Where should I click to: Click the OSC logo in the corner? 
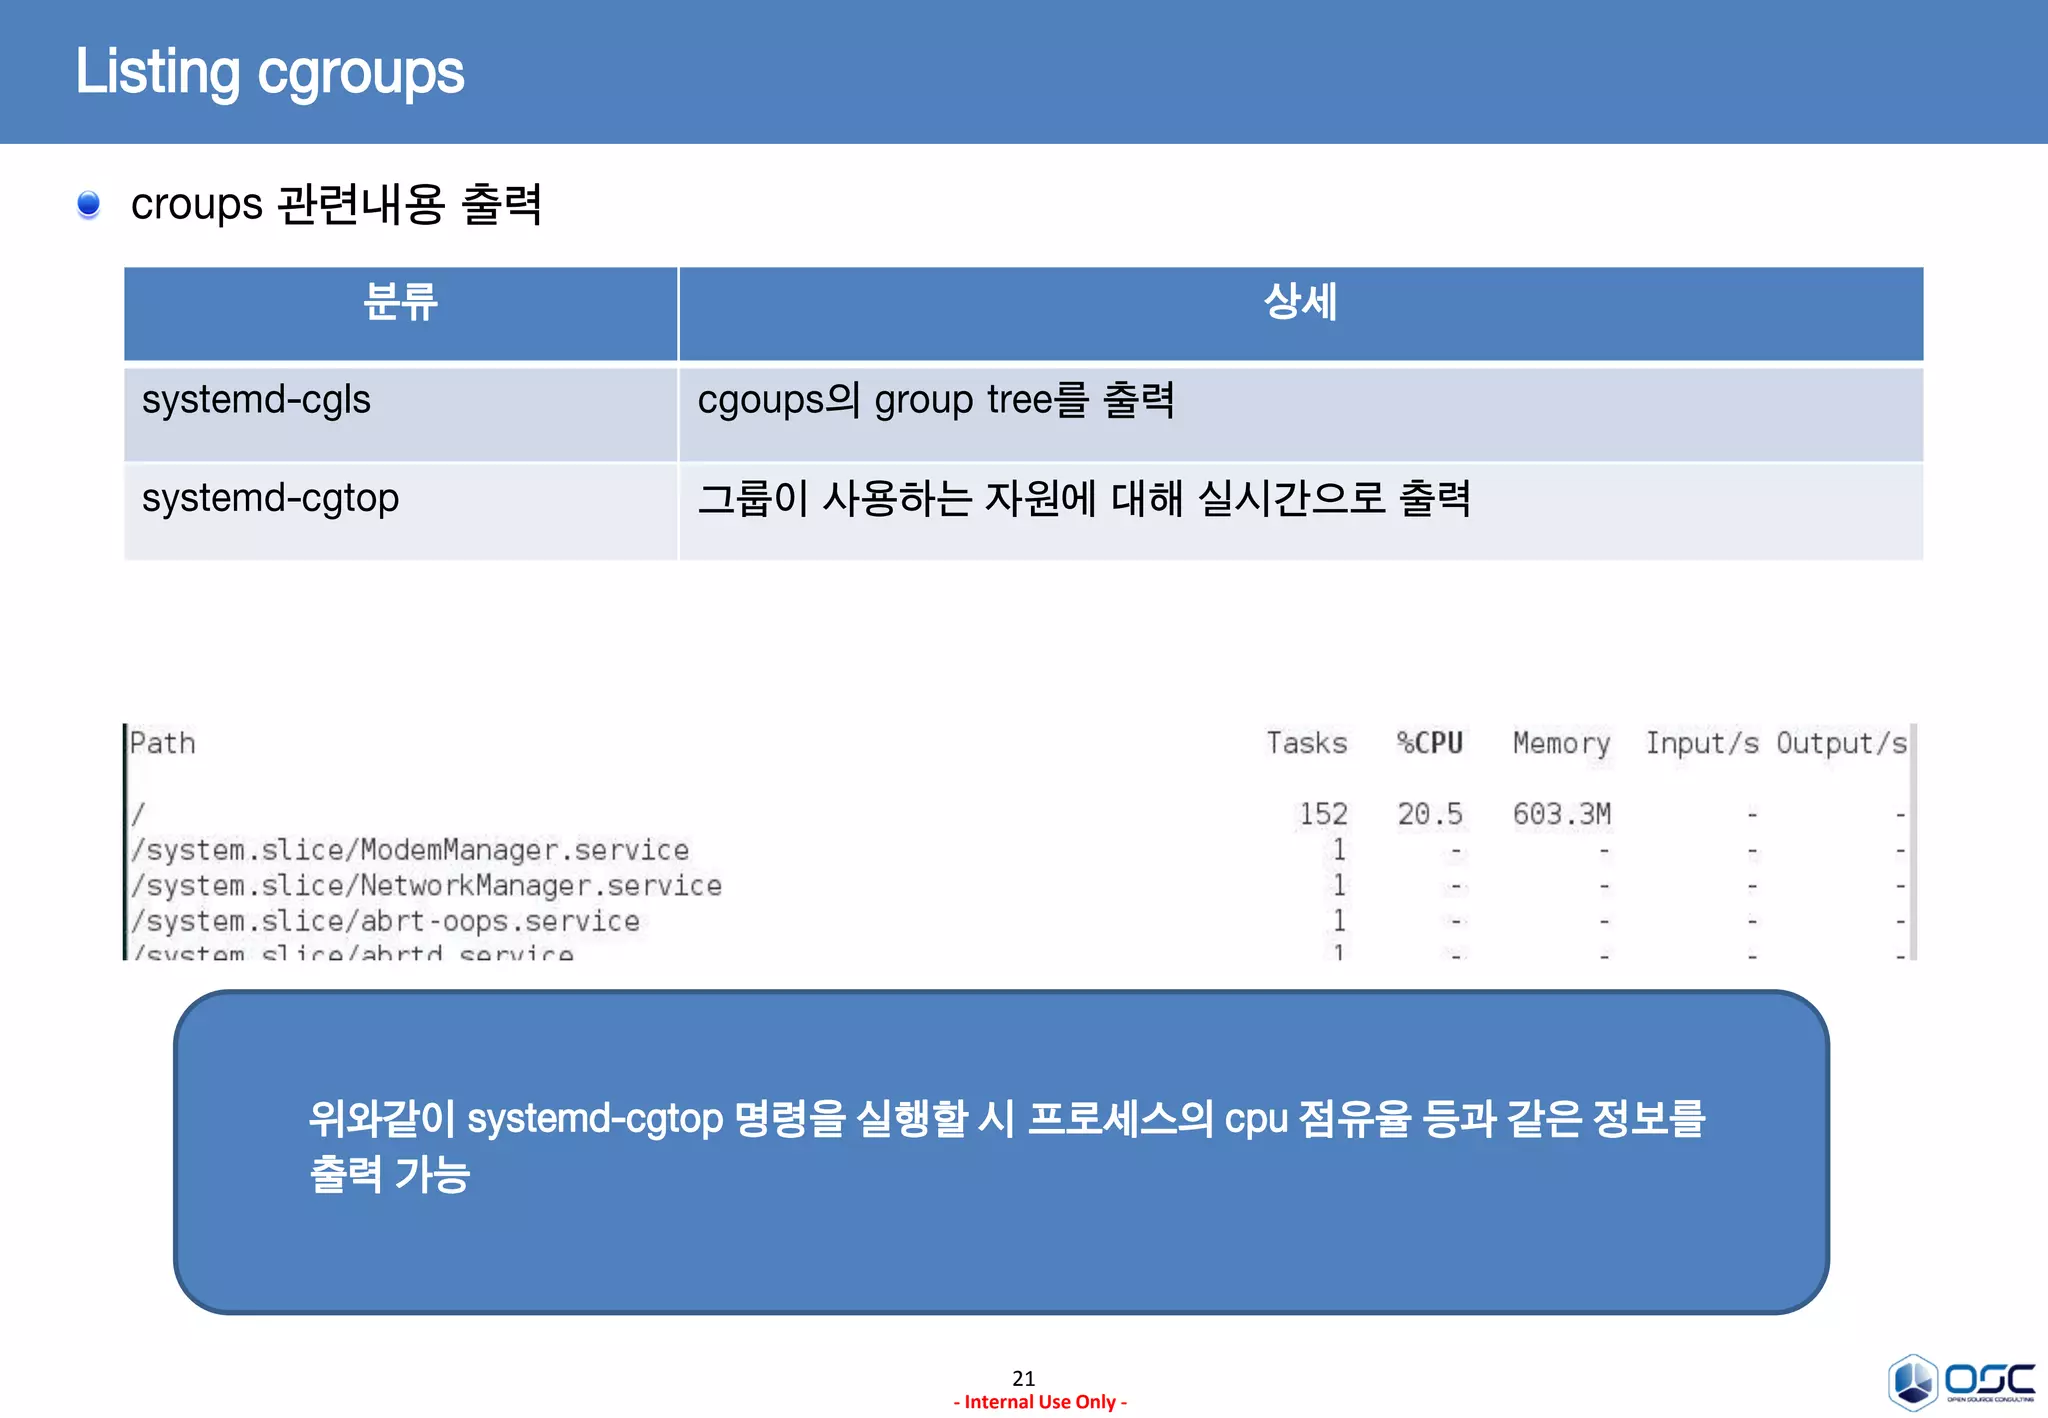point(1961,1382)
